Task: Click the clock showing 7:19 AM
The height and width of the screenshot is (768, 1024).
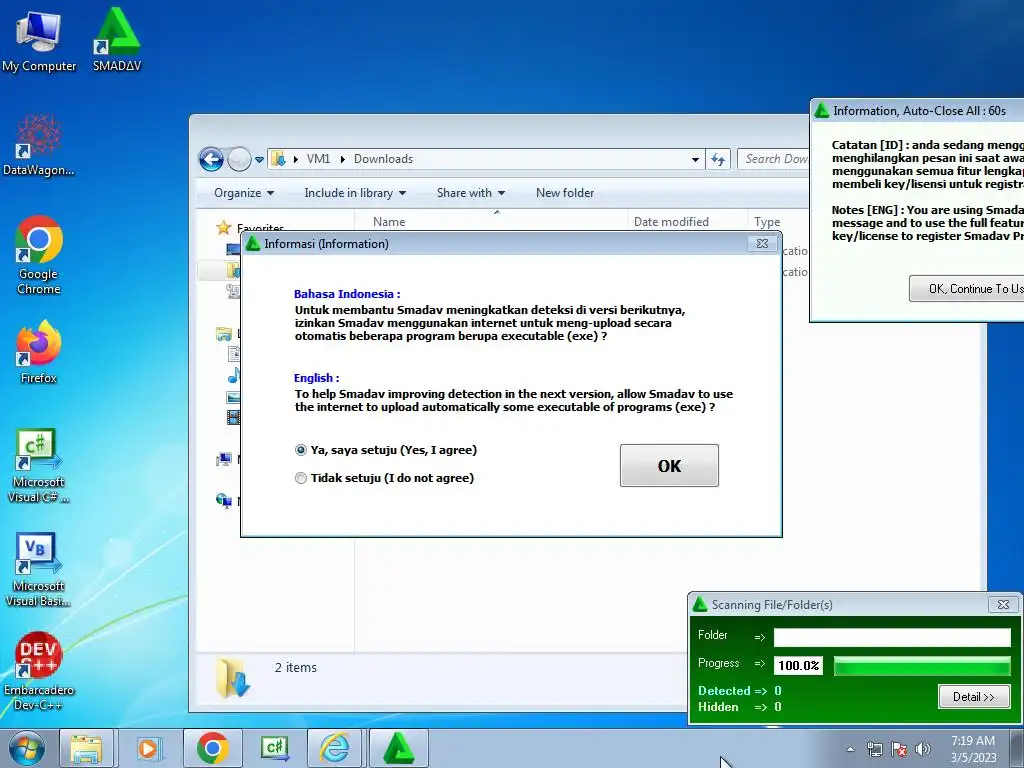Action: [x=972, y=748]
